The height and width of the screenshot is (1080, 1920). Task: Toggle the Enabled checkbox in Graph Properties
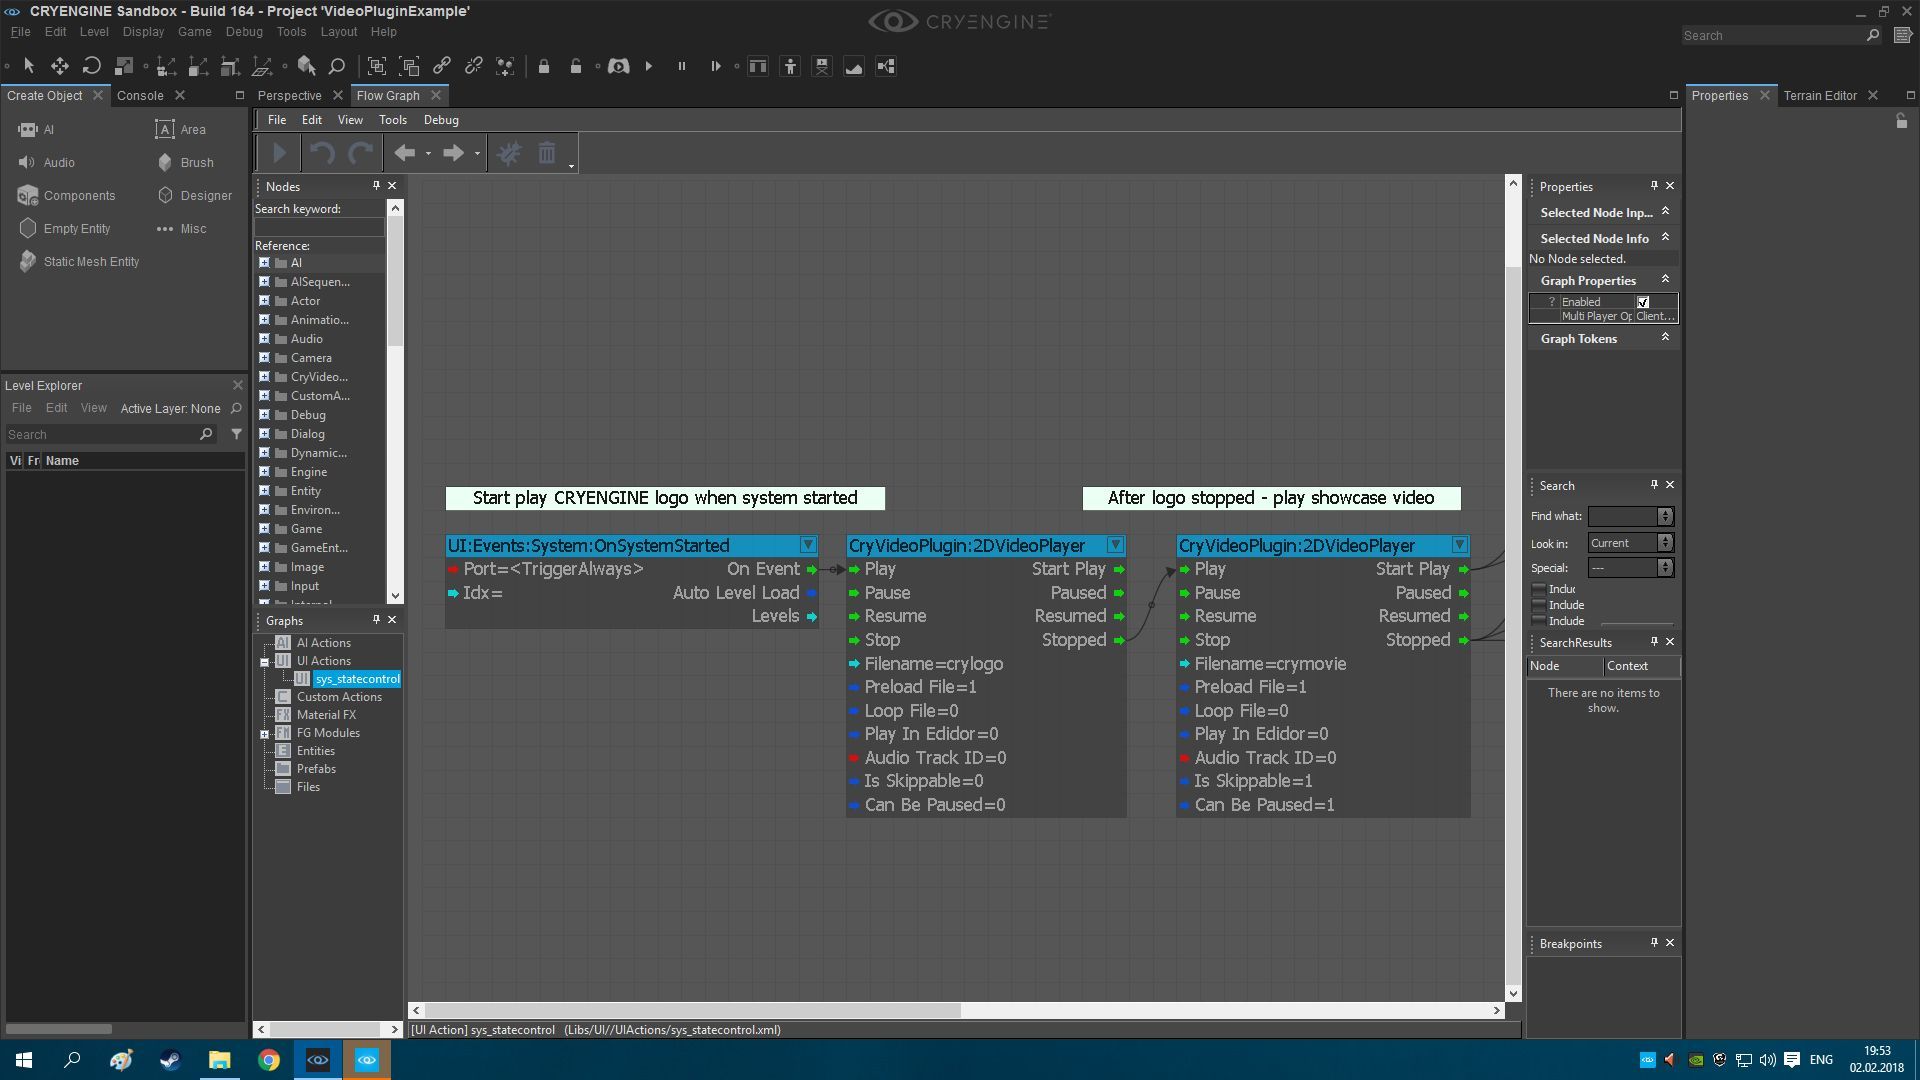(1643, 302)
